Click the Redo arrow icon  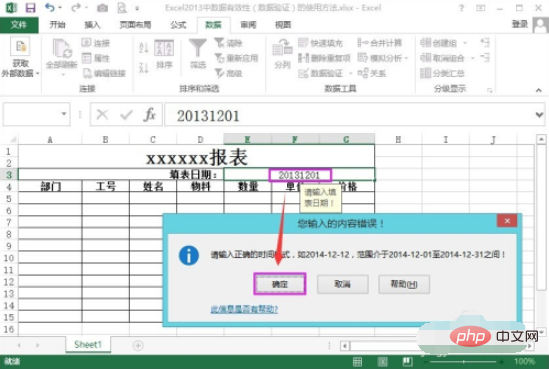[x=76, y=7]
